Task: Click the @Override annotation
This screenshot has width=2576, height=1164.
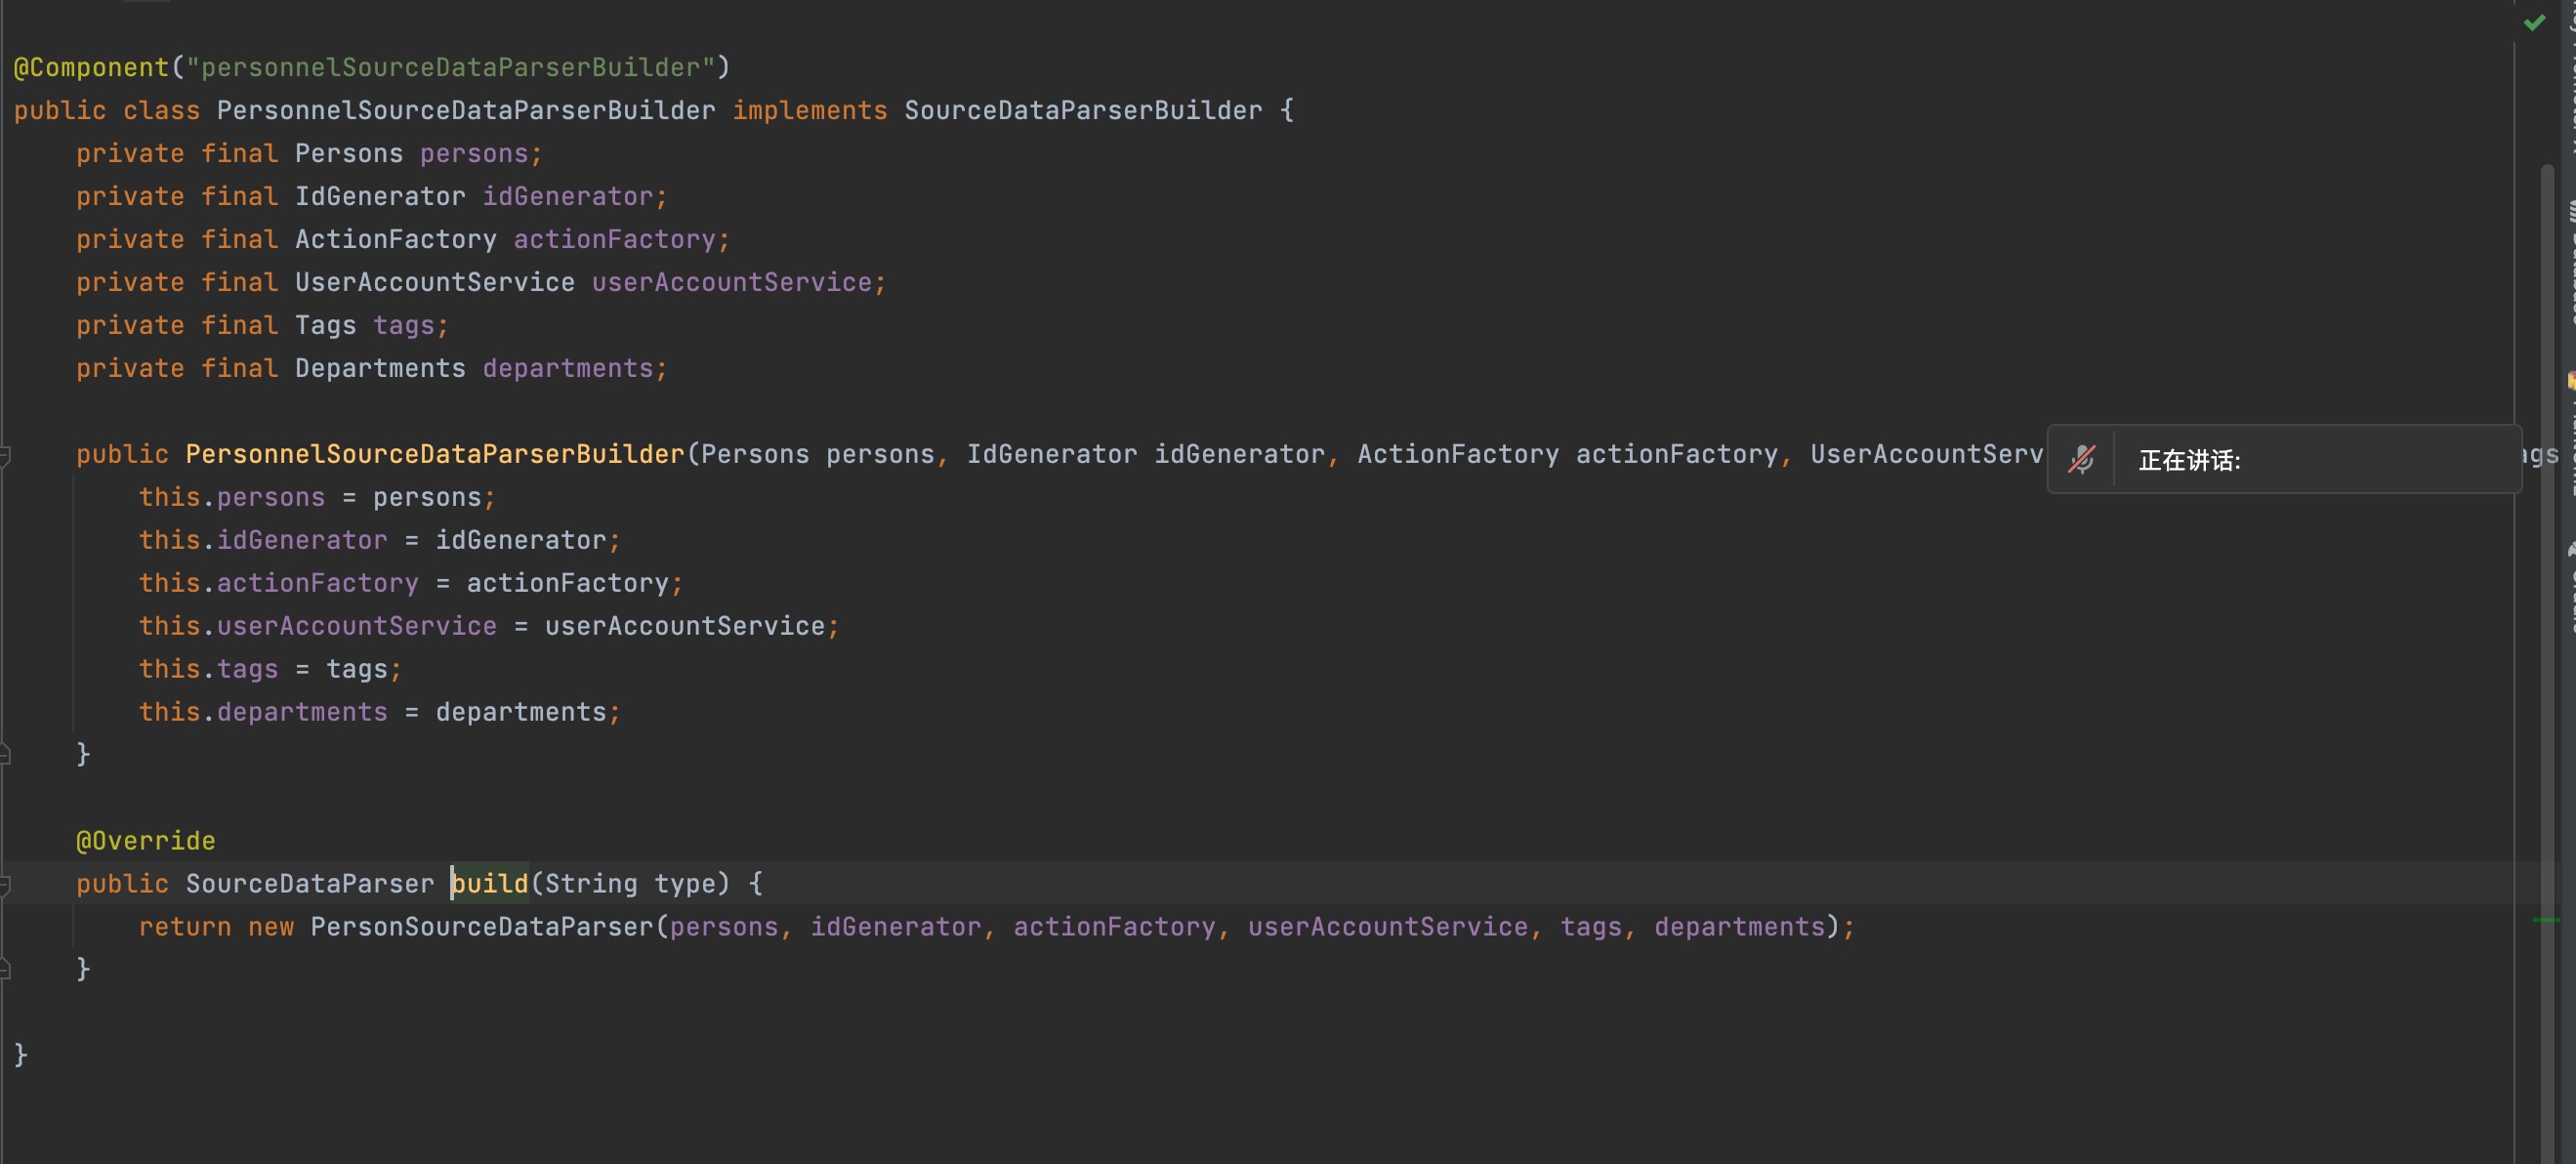Action: (146, 841)
